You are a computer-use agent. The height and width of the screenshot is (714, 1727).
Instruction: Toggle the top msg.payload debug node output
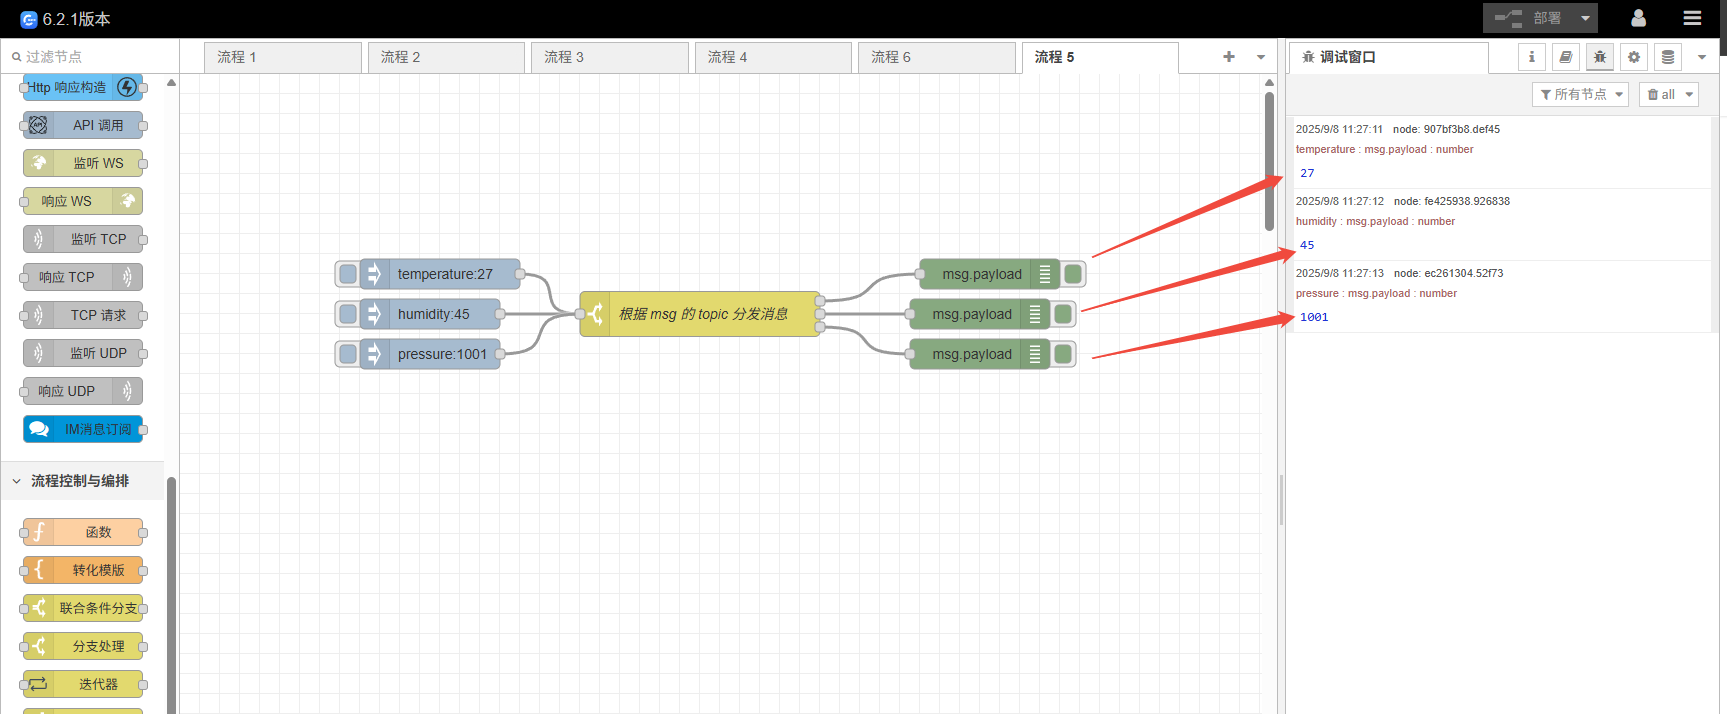click(1073, 274)
